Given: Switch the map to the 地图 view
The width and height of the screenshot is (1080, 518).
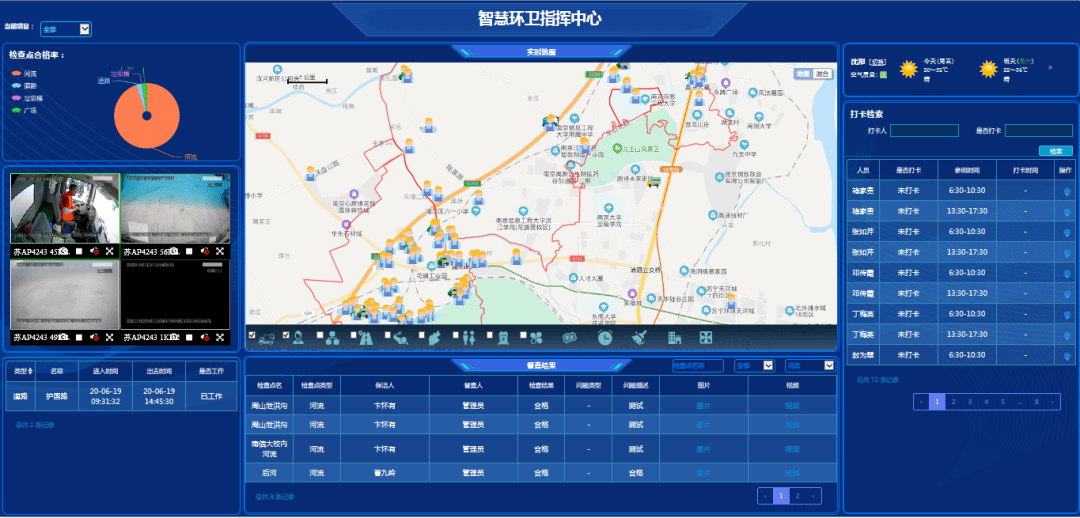Looking at the screenshot, I should click(804, 74).
